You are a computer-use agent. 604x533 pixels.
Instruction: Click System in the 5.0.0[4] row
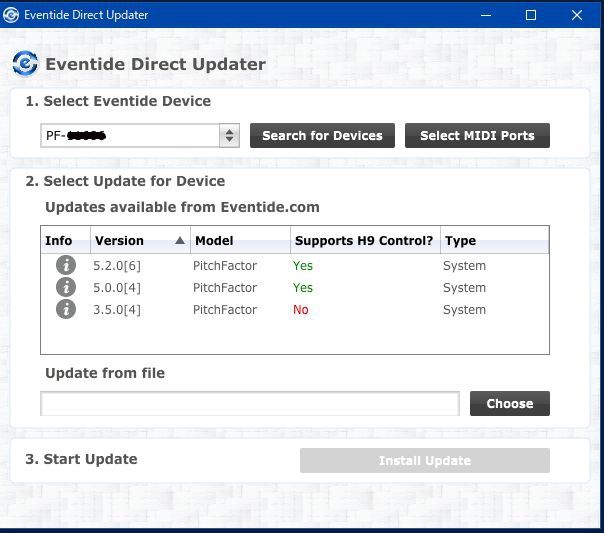[464, 288]
